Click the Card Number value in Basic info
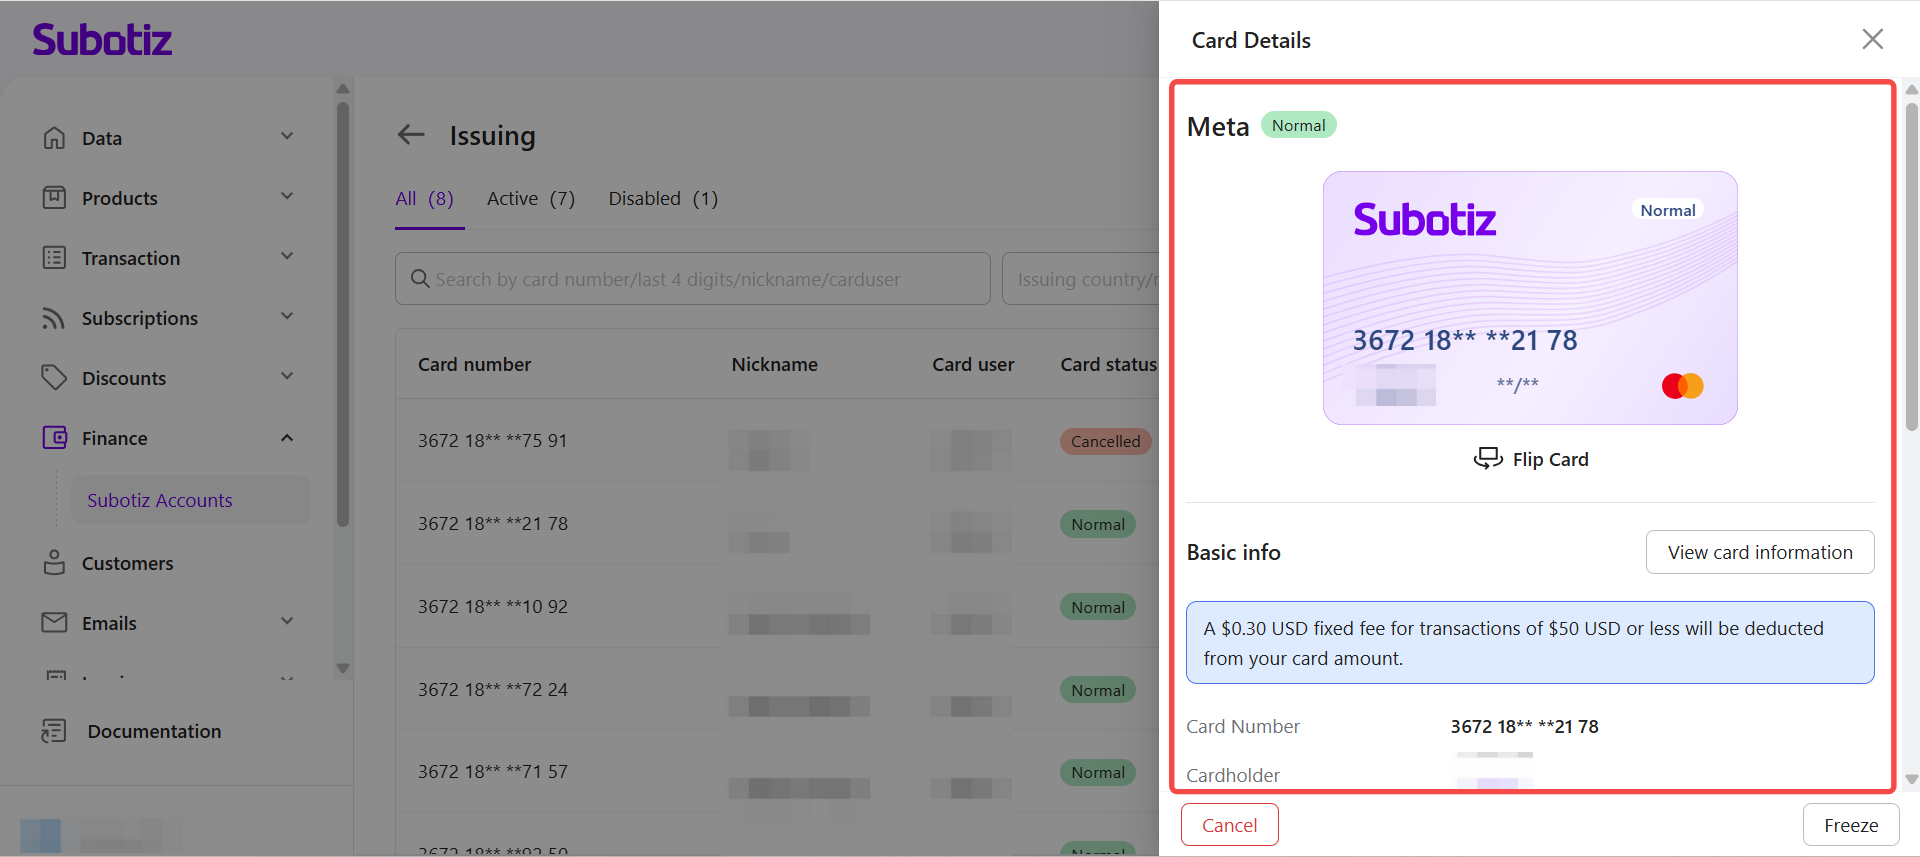 1524,727
